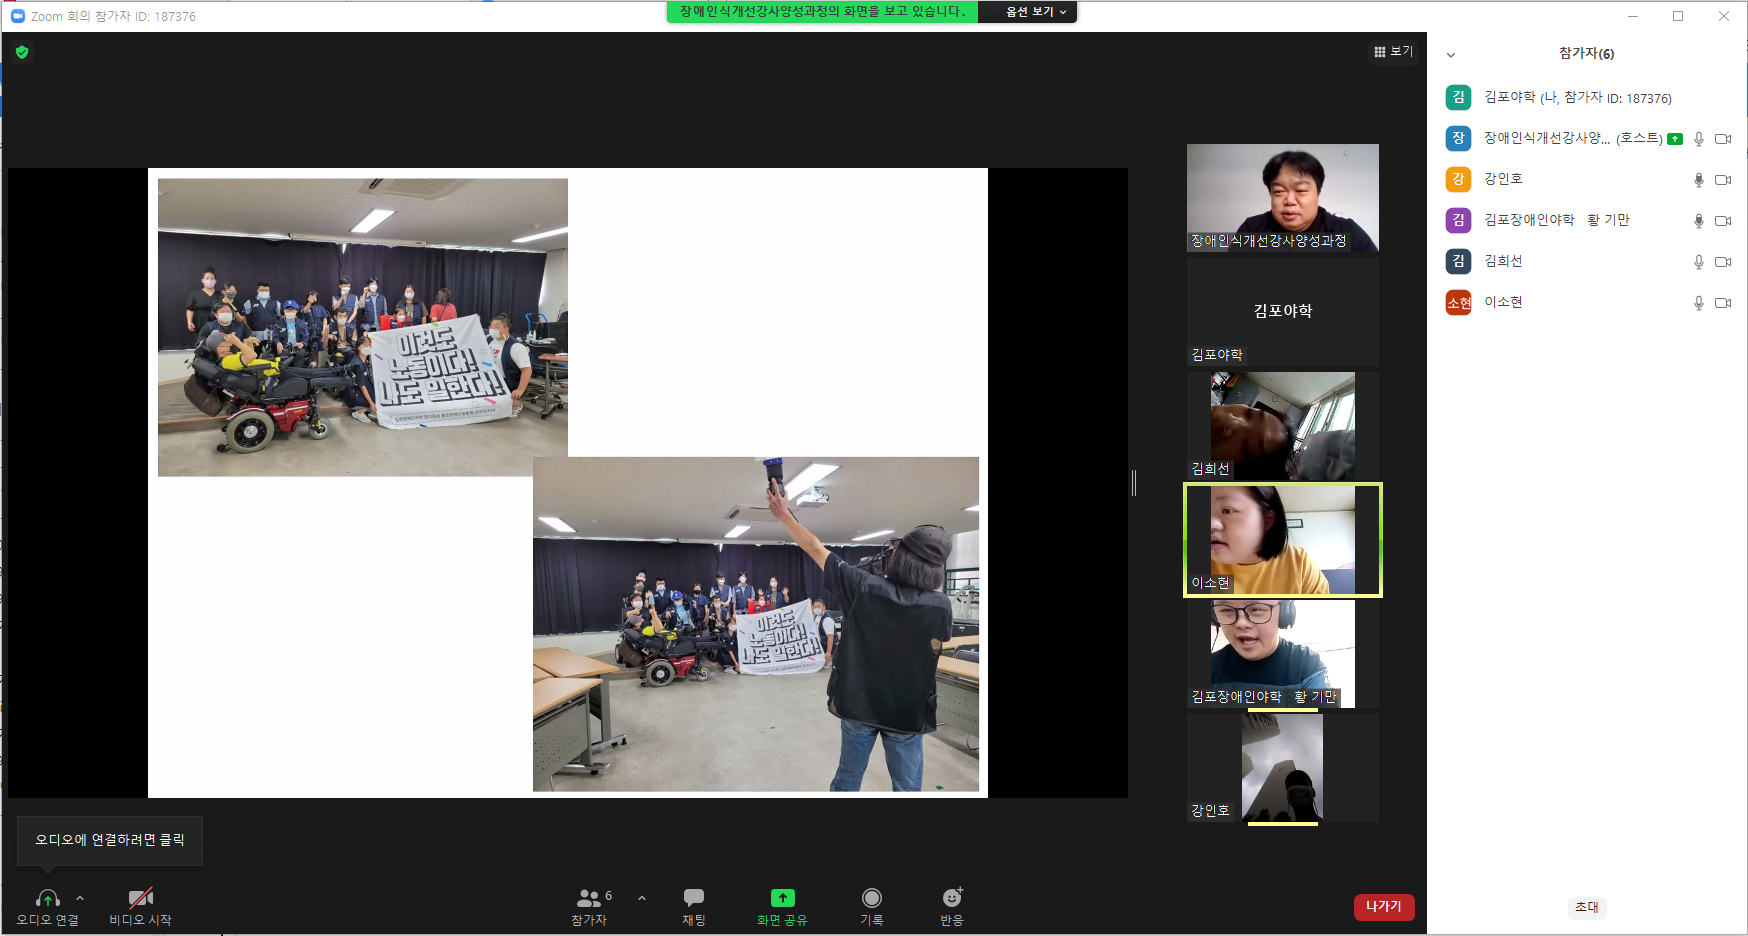This screenshot has width=1748, height=936.
Task: Click the red 나가기 leave button
Action: coord(1384,906)
